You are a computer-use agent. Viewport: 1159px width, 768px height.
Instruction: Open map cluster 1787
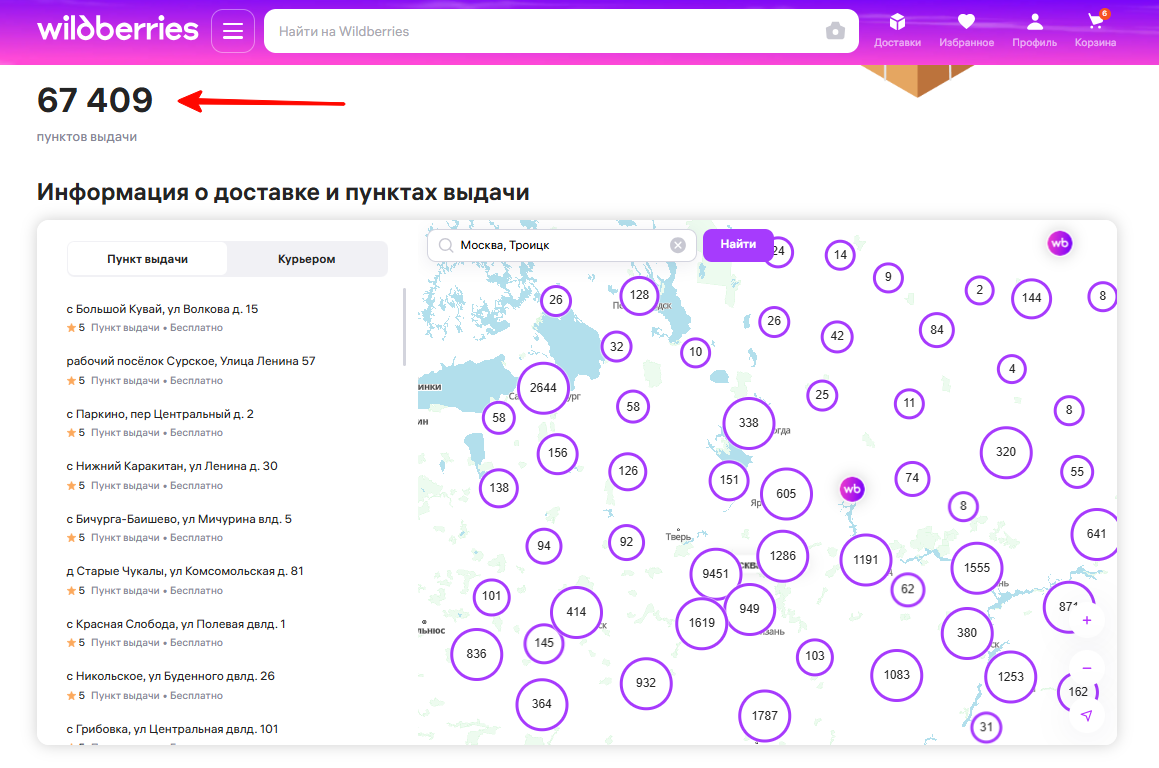(765, 716)
